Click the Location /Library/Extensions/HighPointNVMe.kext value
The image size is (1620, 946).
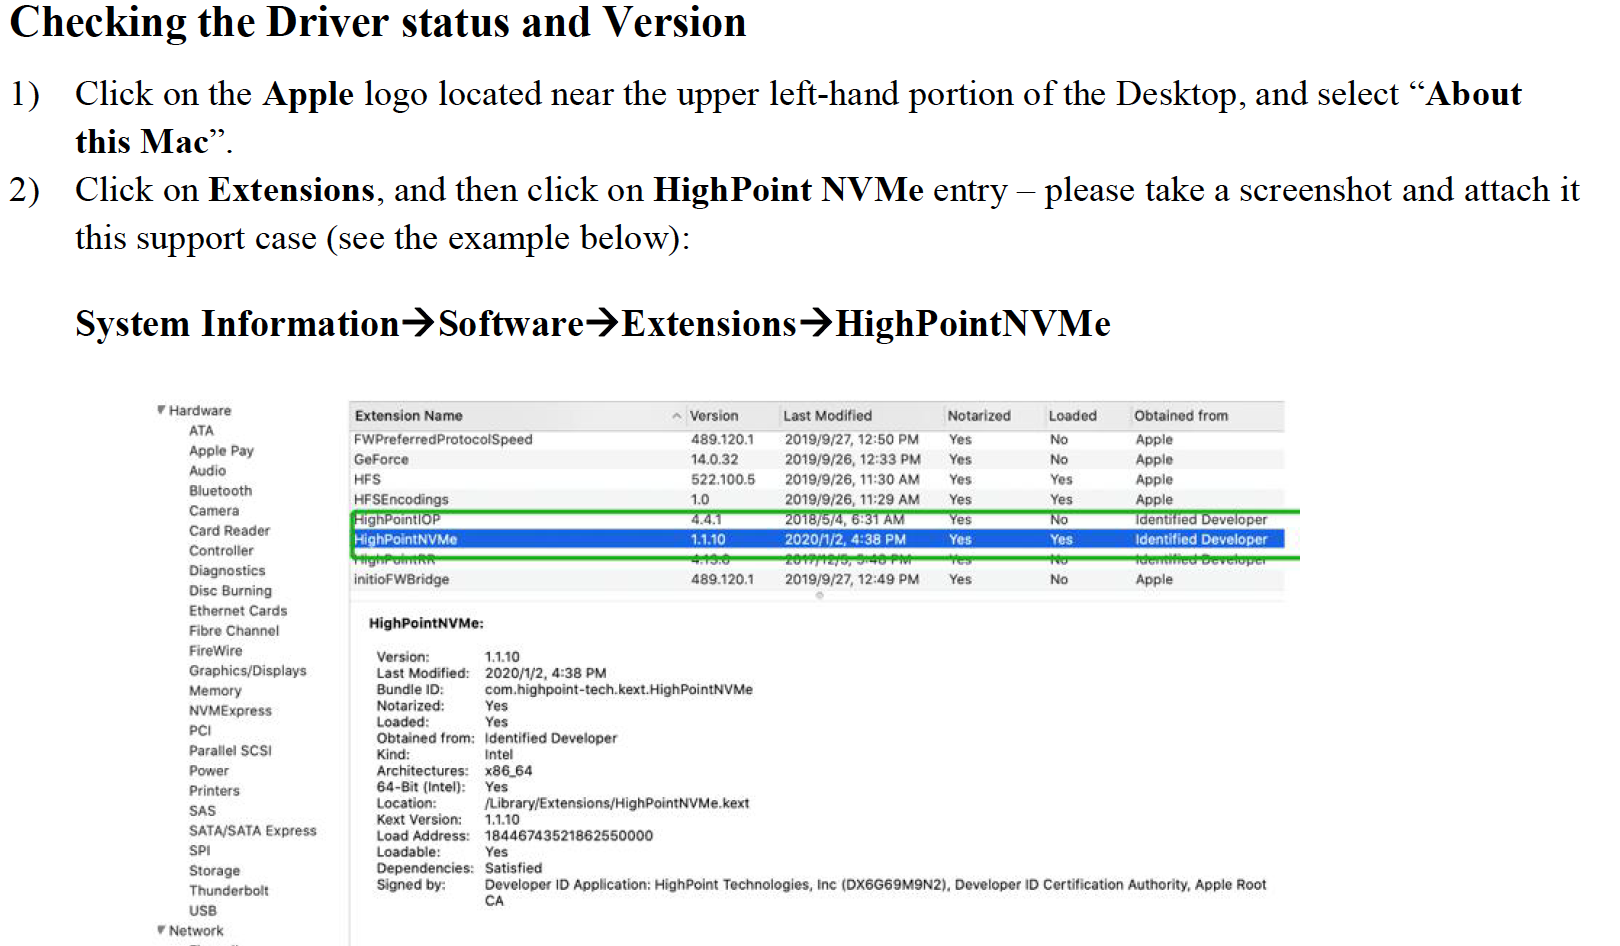tap(616, 803)
